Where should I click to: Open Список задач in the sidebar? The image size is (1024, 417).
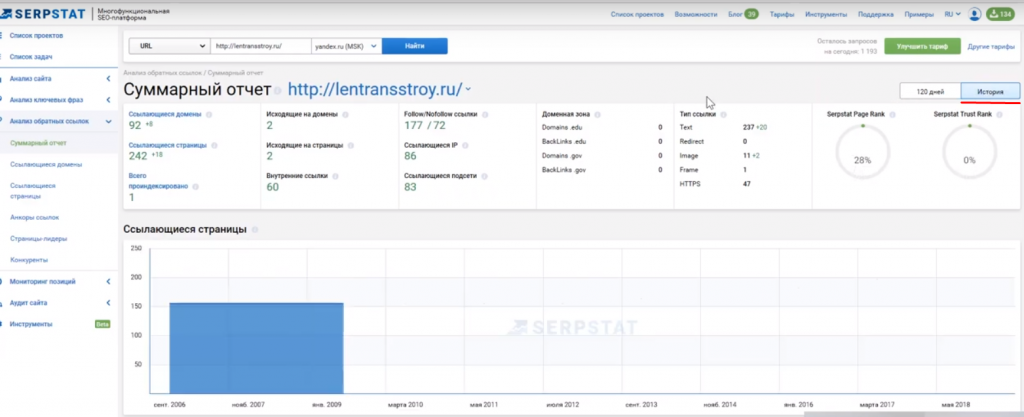point(31,57)
